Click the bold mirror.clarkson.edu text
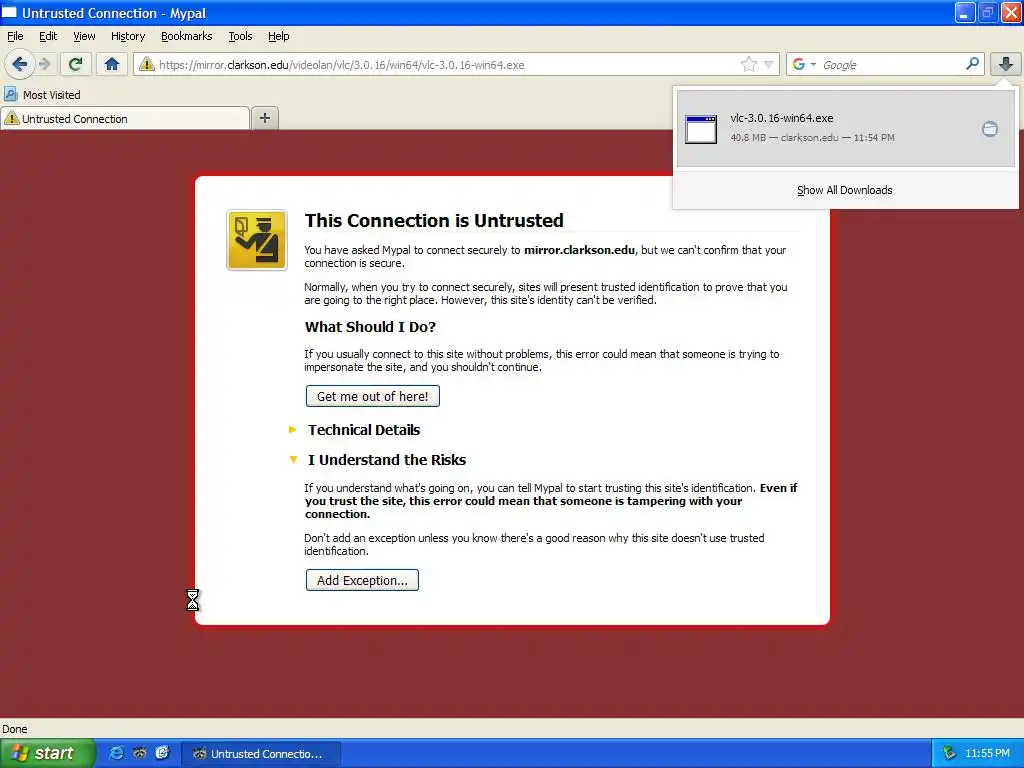 [579, 250]
